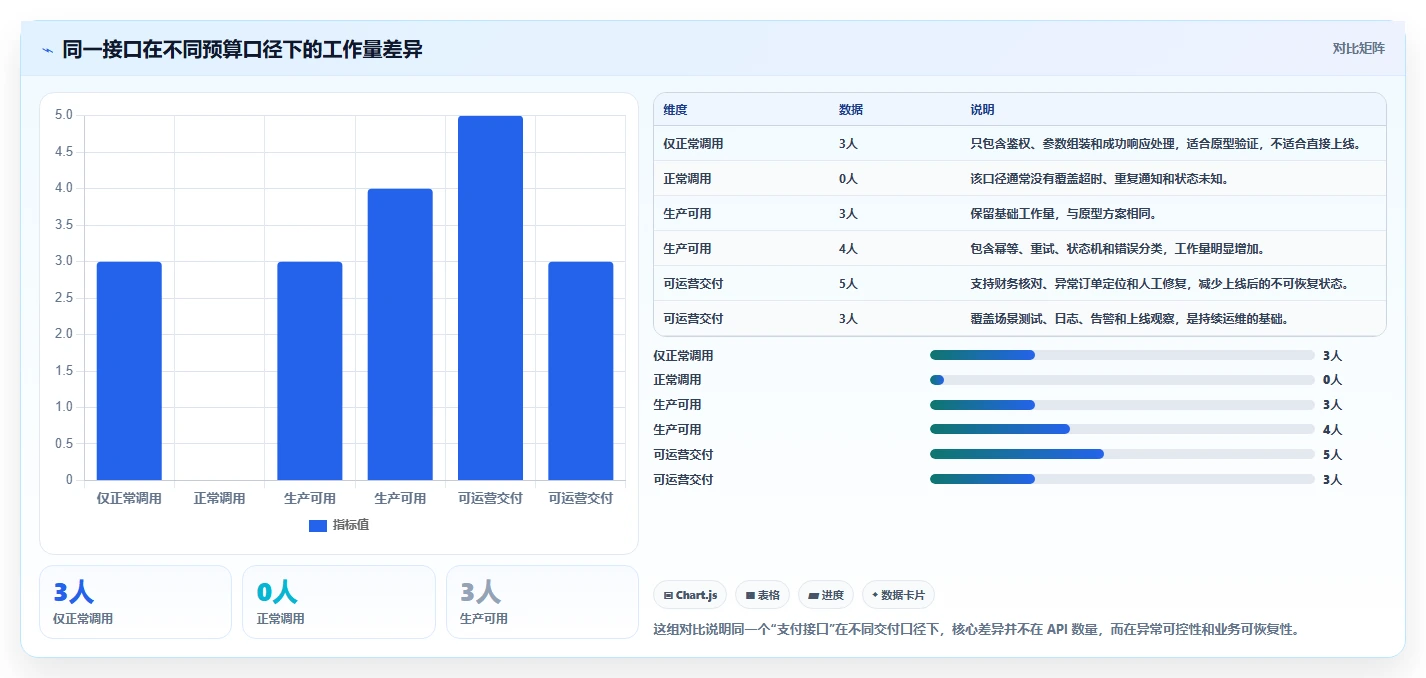Select the 数据卡片 tag
The height and width of the screenshot is (678, 1426).
(898, 595)
